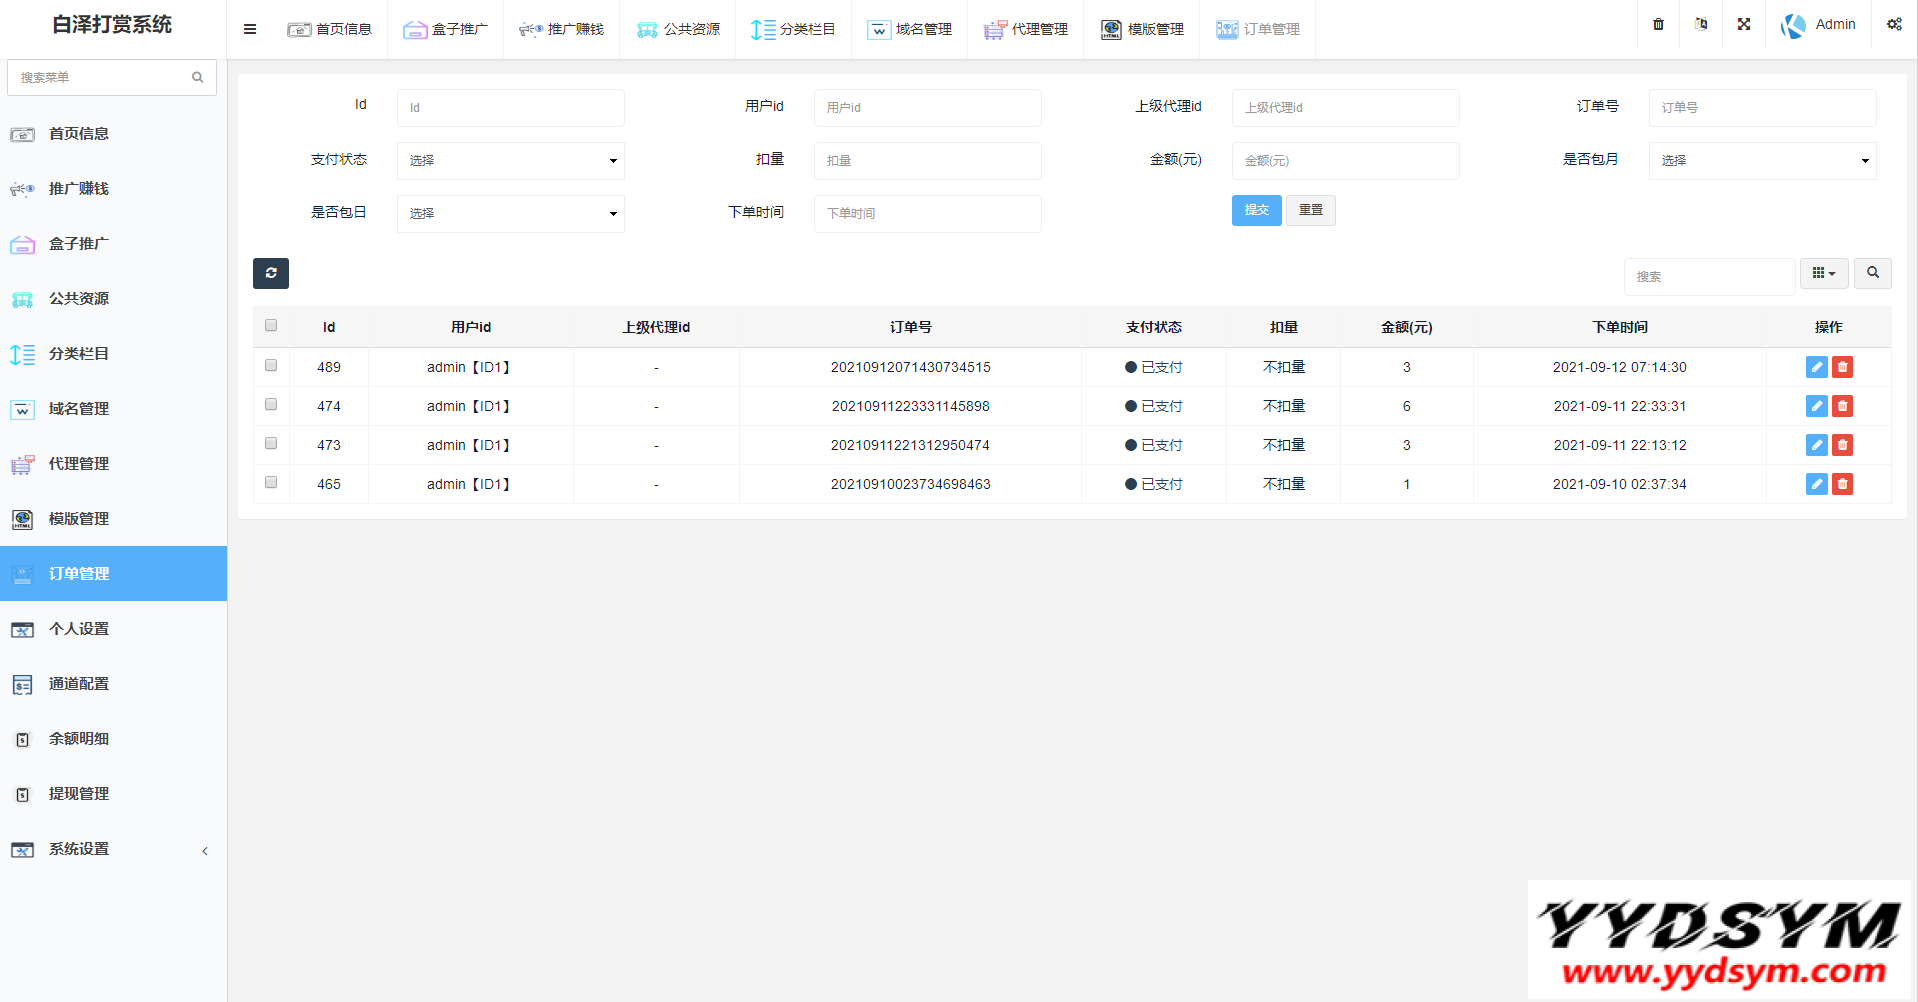Viewport: 1918px width, 1002px height.
Task: Select the checkbox for order 489
Action: tap(271, 365)
